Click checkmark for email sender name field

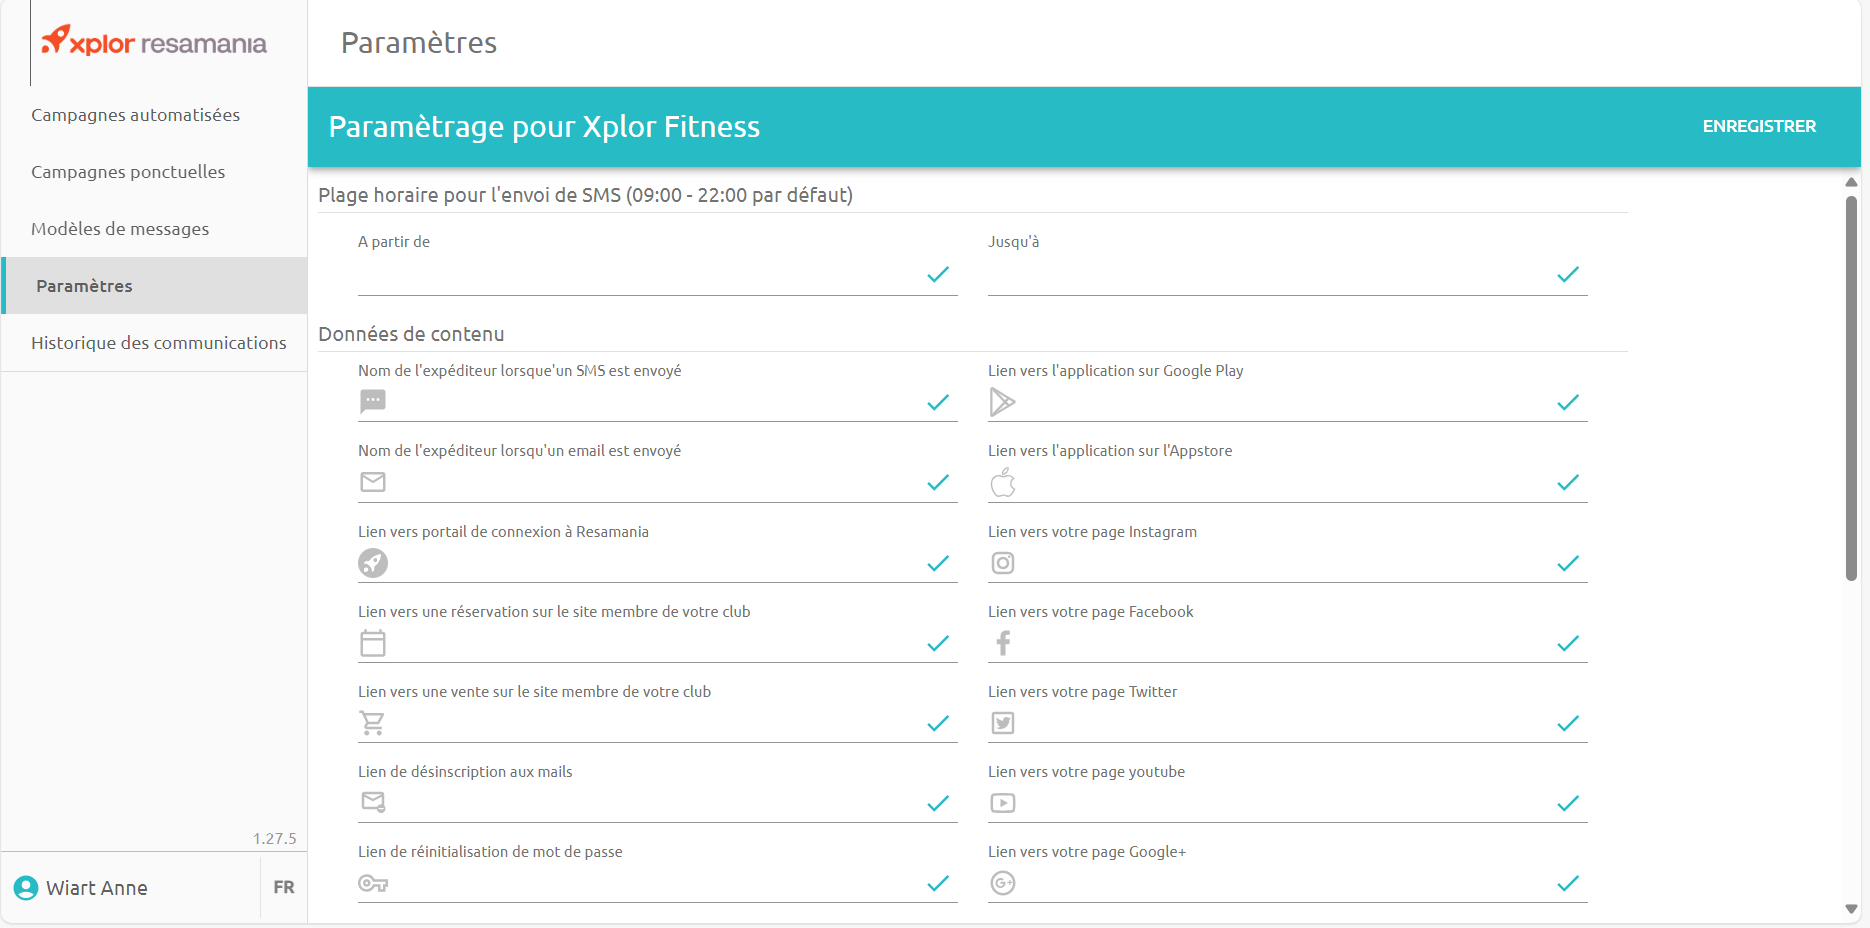coord(938,483)
